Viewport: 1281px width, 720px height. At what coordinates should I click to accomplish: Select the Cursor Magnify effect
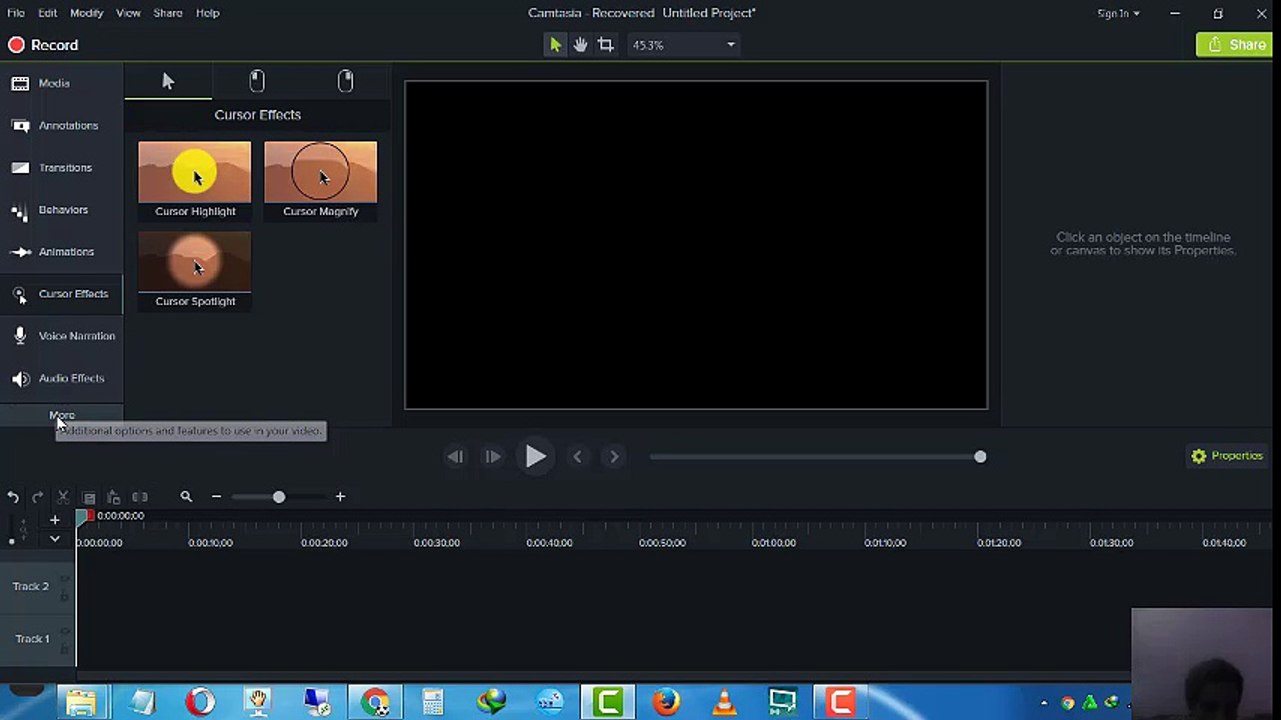[x=321, y=180]
